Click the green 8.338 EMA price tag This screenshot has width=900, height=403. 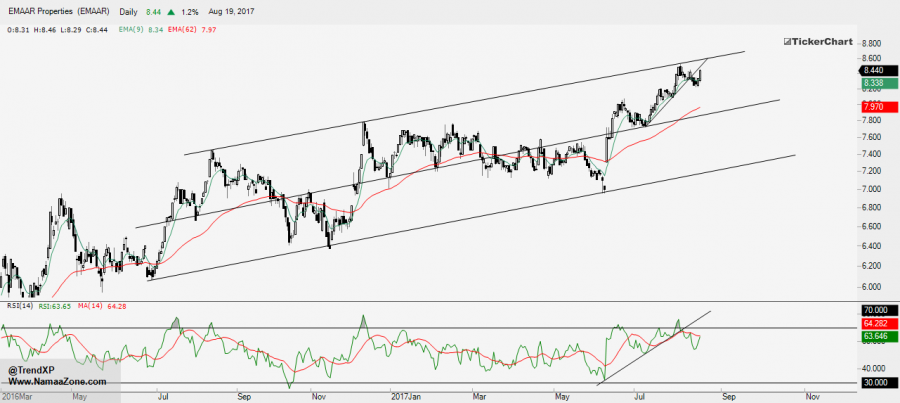(878, 84)
